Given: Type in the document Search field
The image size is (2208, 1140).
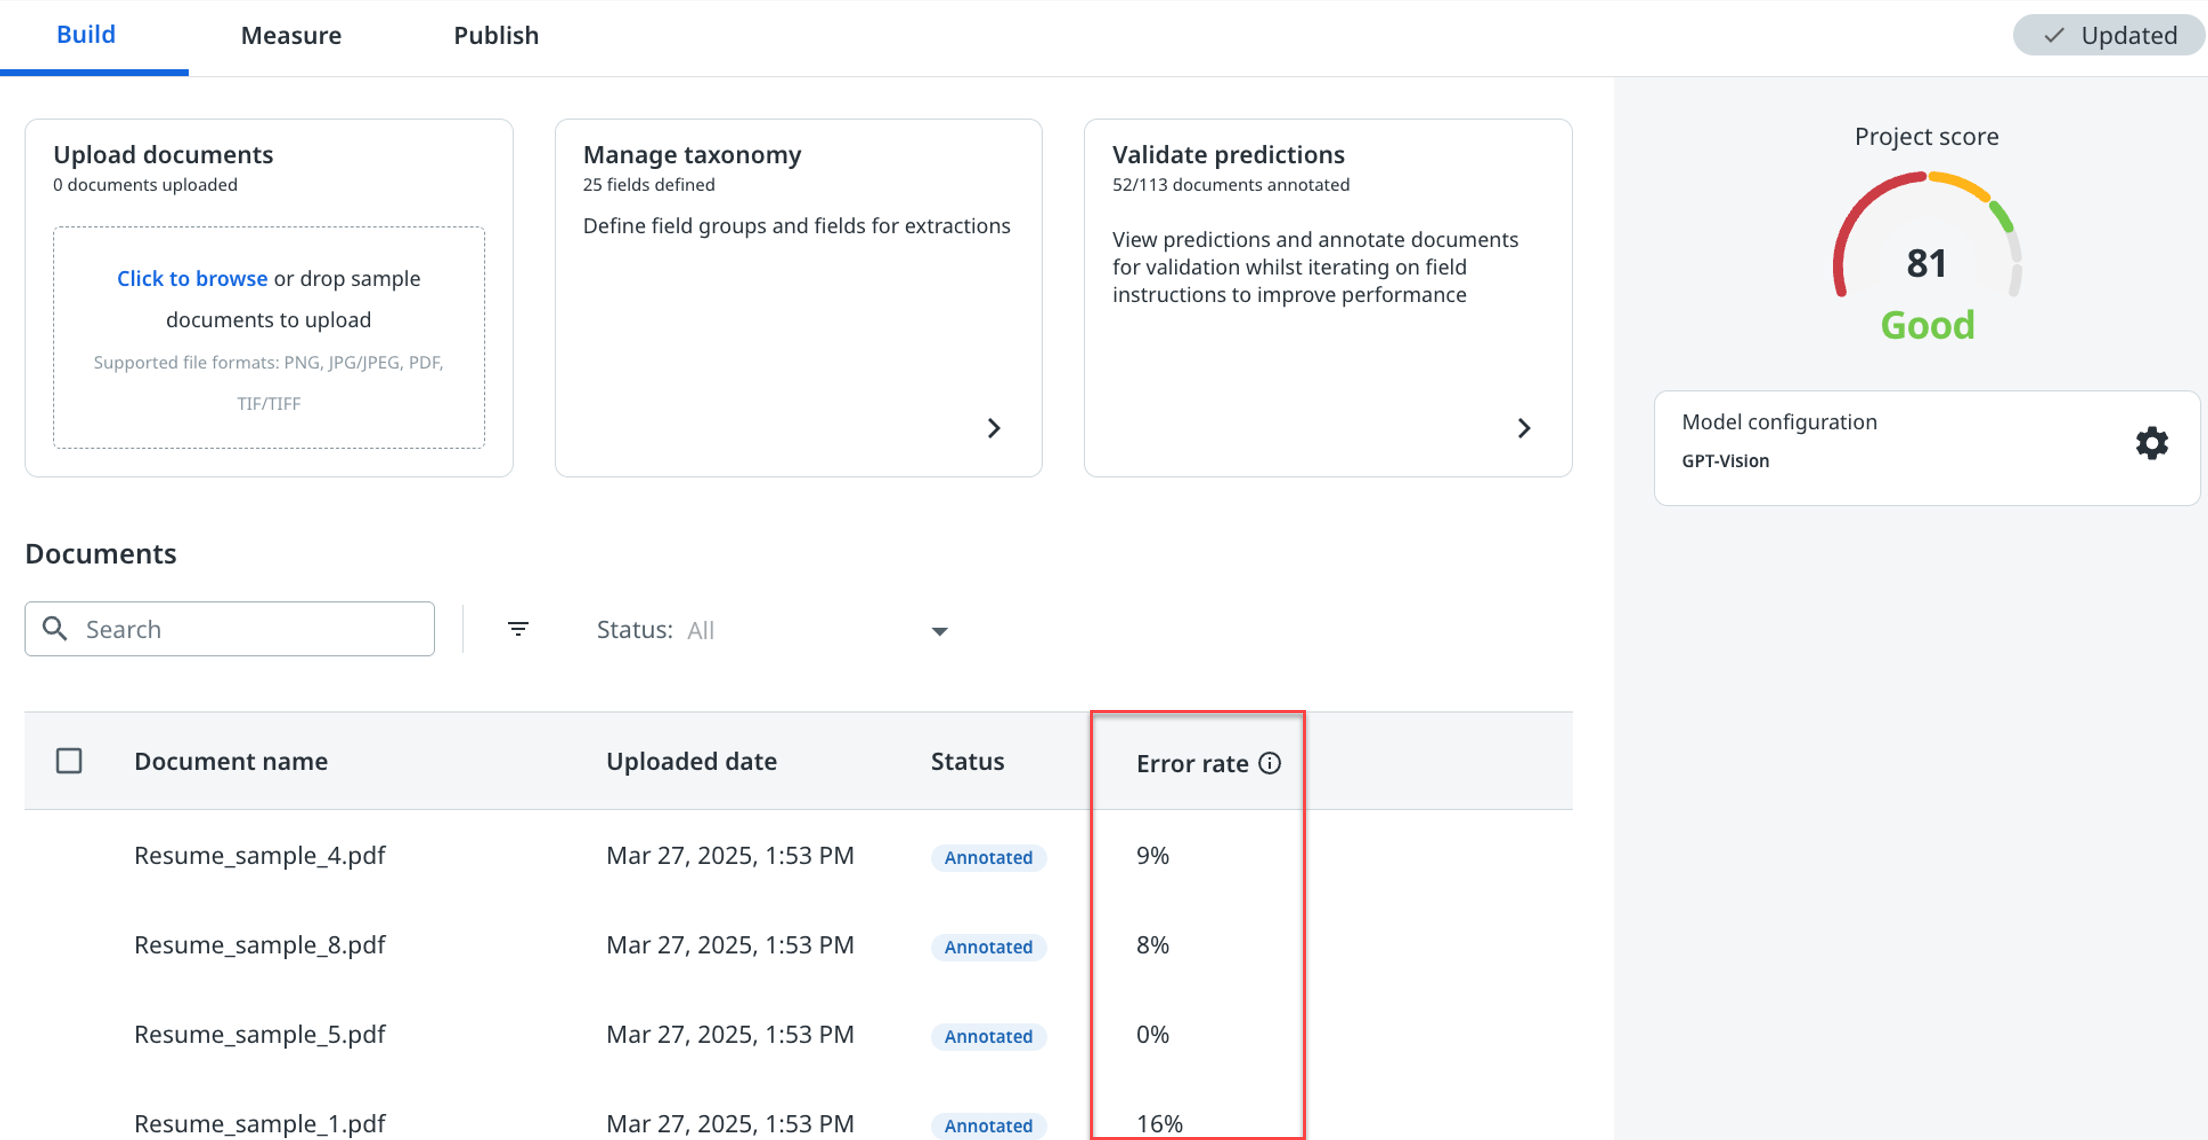Looking at the screenshot, I should pos(250,629).
